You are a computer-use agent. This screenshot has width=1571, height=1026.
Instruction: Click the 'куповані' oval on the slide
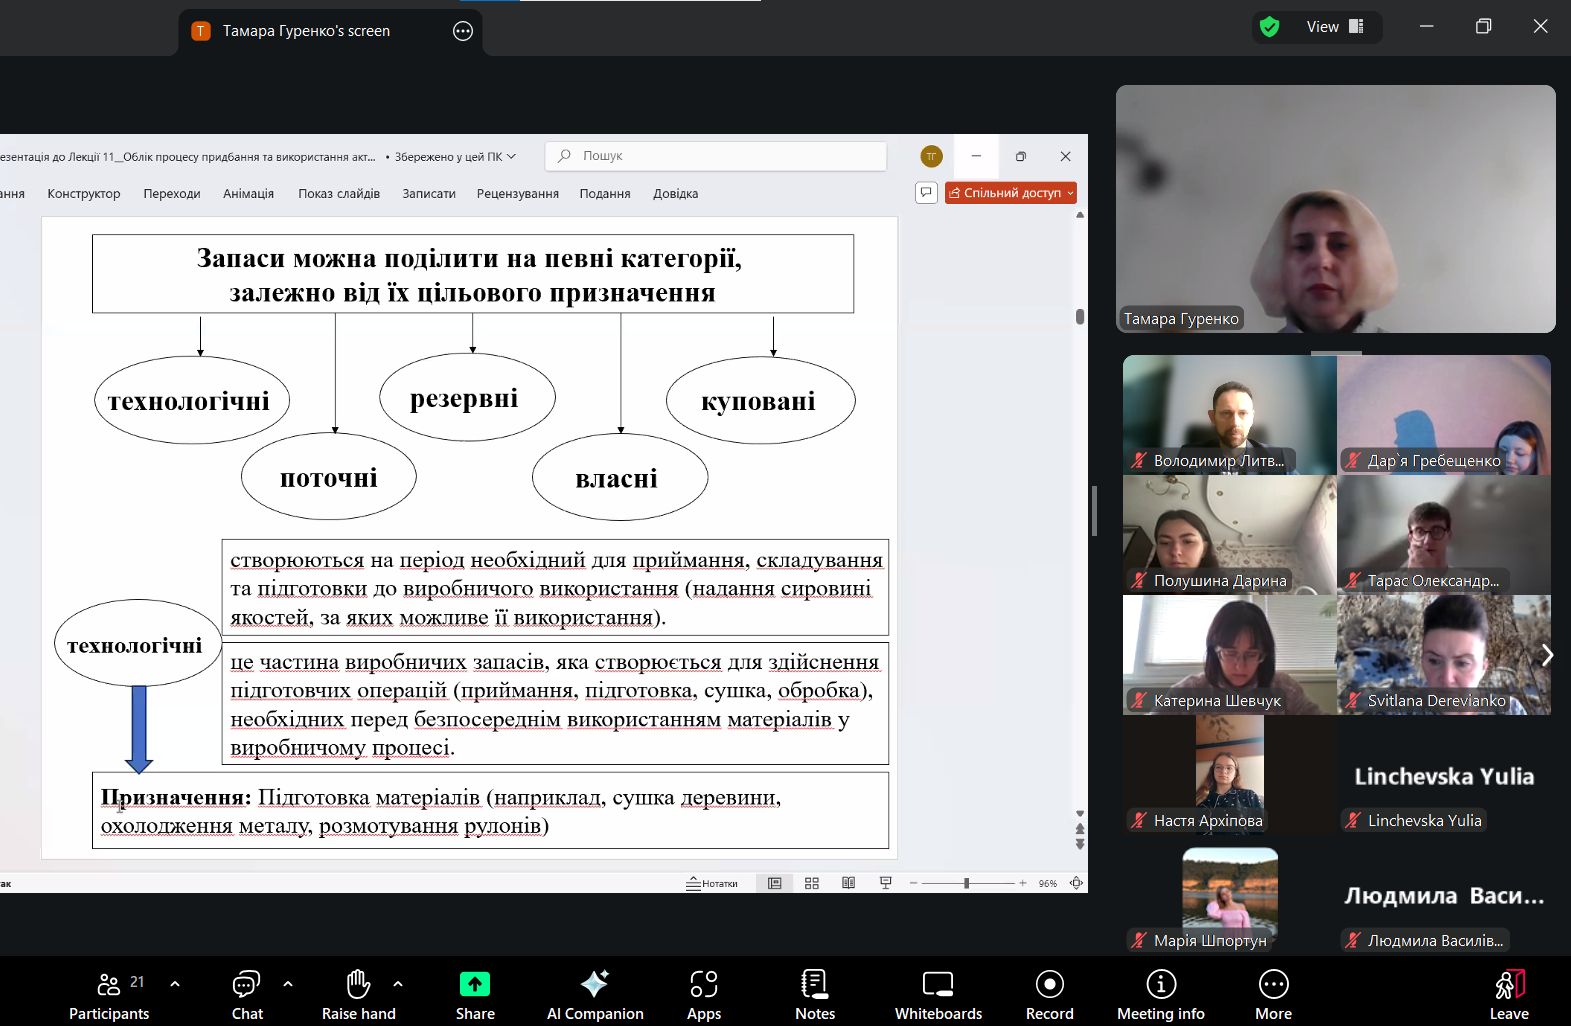(x=760, y=400)
